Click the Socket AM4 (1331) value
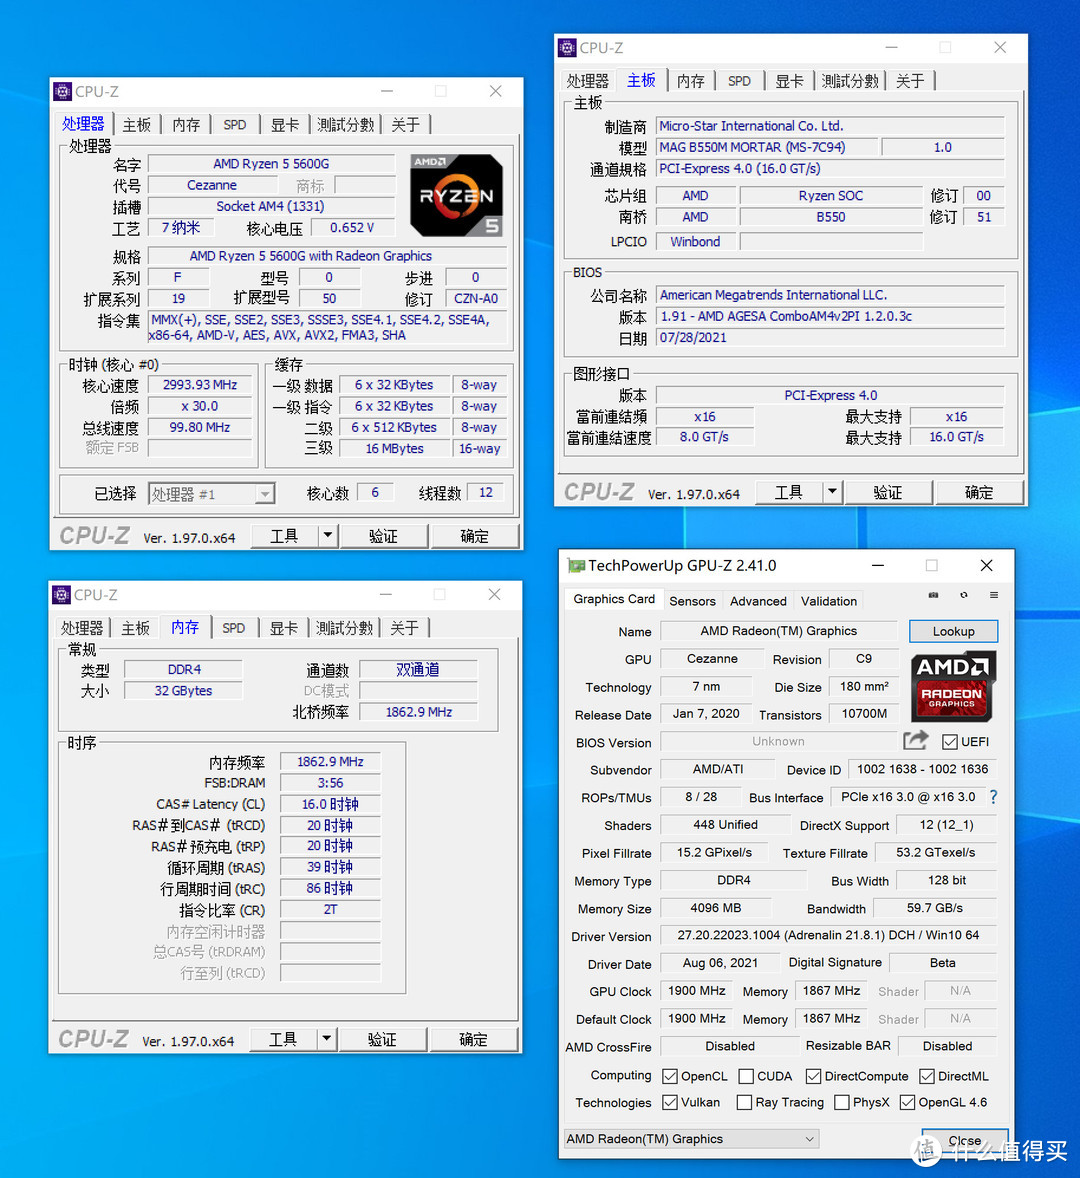This screenshot has height=1178, width=1080. point(271,206)
